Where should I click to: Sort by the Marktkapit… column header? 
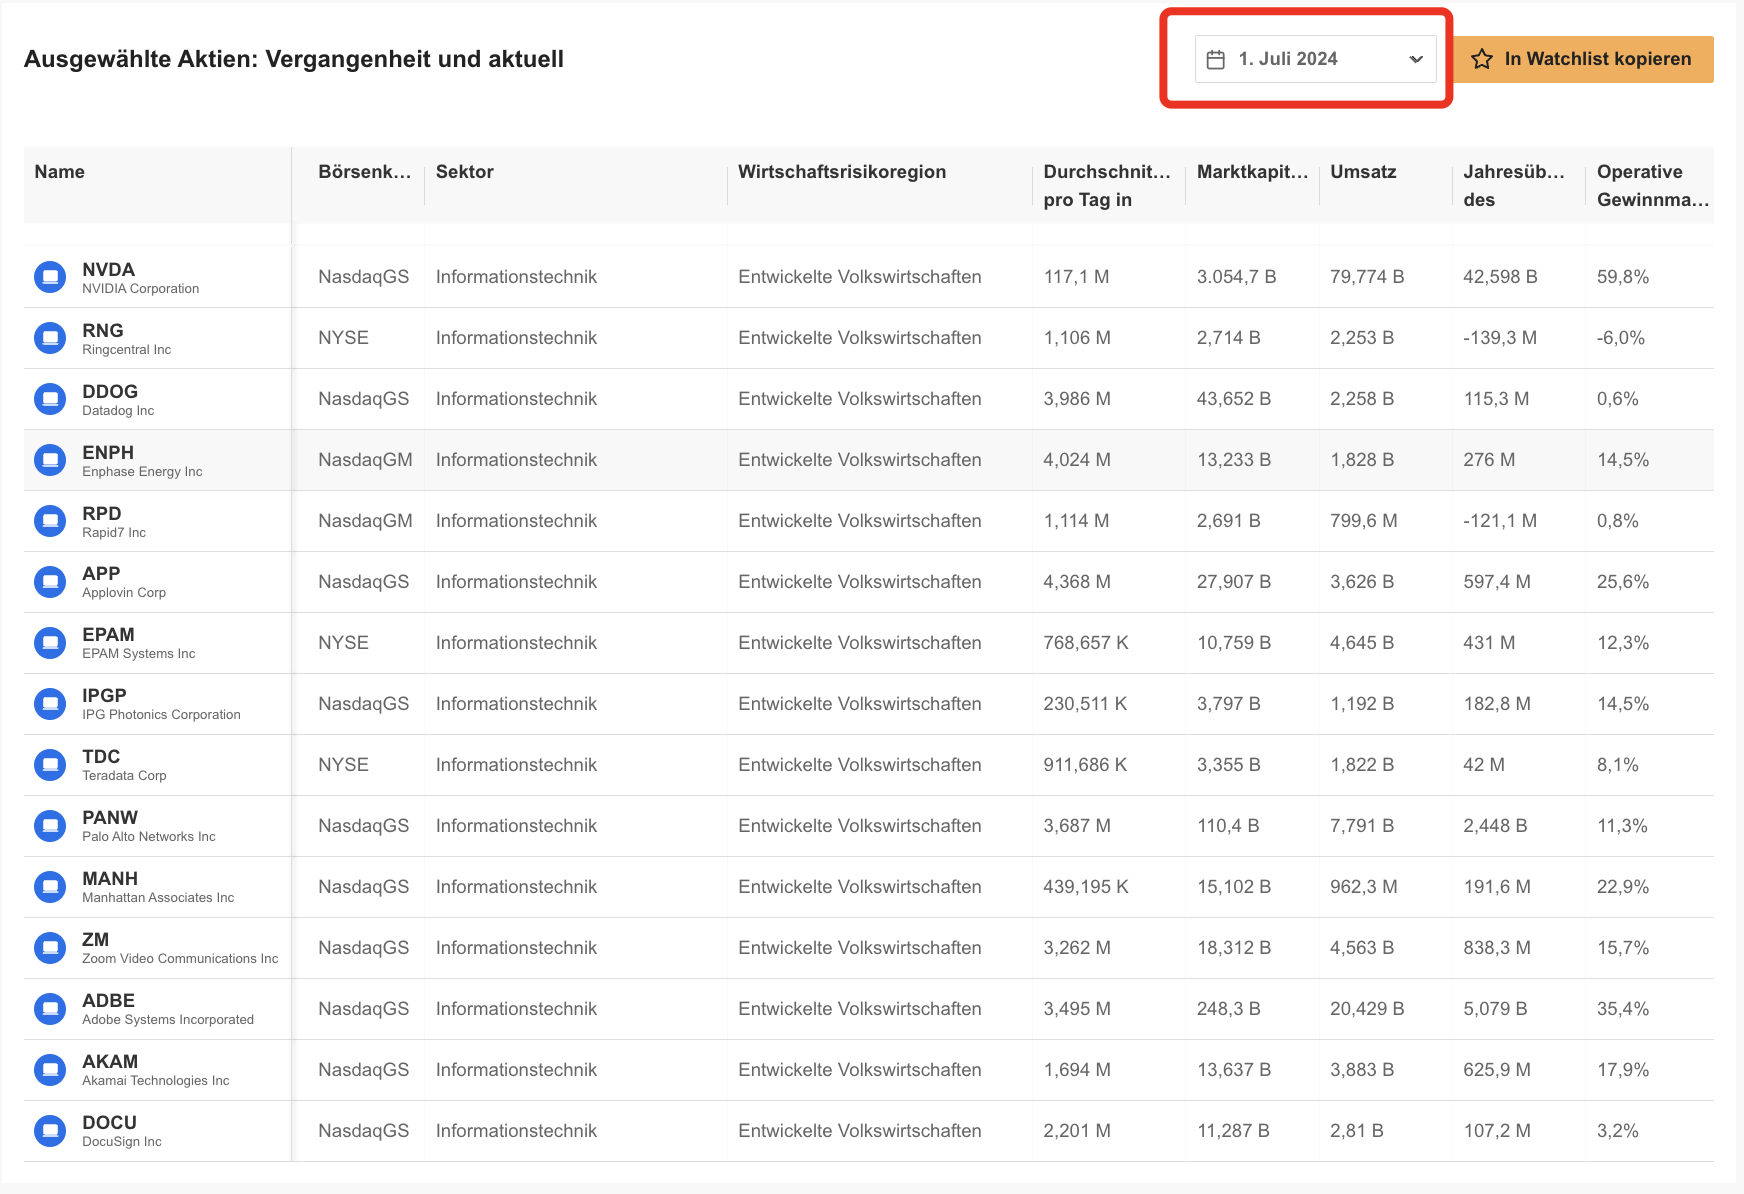(x=1252, y=172)
